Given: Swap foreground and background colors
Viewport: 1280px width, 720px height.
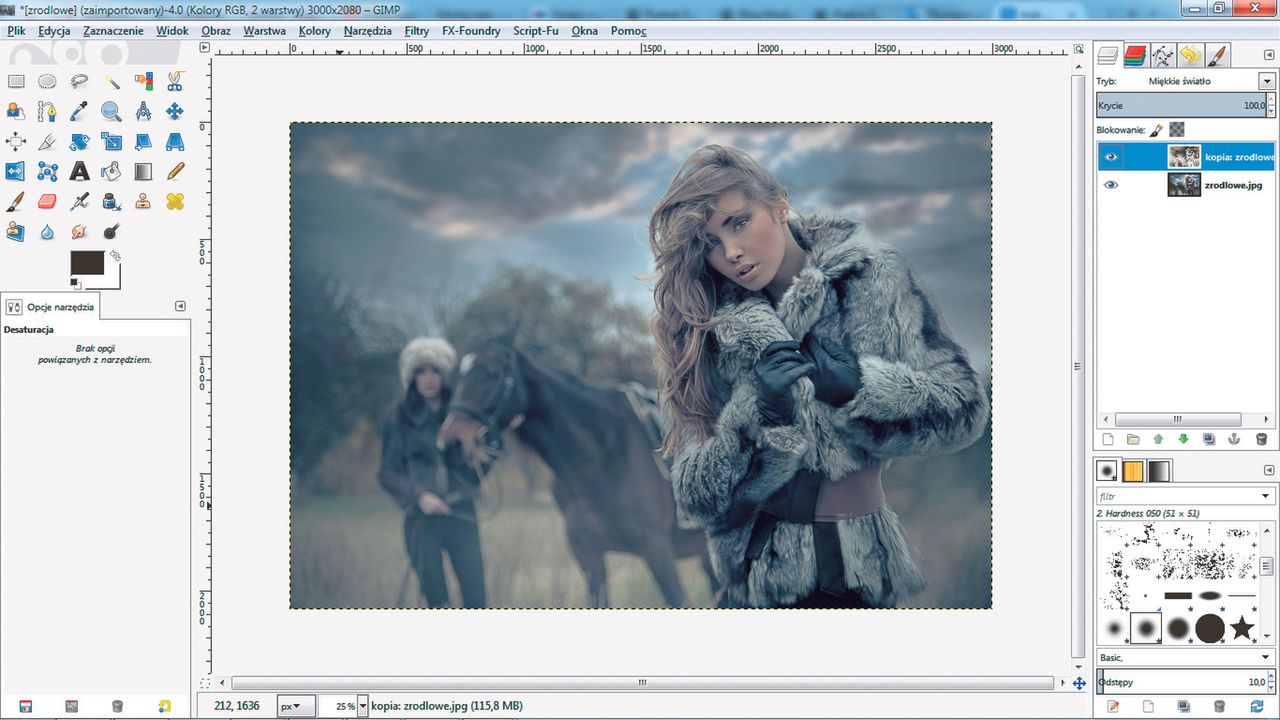Looking at the screenshot, I should coord(114,256).
